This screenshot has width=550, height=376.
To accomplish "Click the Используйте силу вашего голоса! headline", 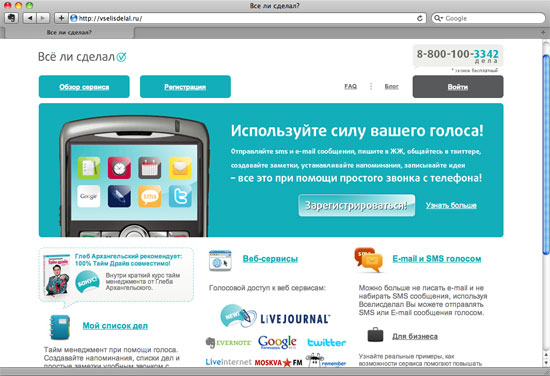I will coord(357,130).
